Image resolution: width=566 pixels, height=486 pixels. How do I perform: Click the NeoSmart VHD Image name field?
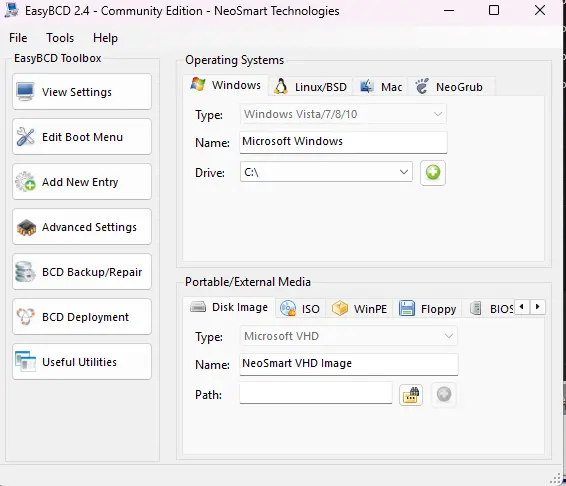(349, 364)
